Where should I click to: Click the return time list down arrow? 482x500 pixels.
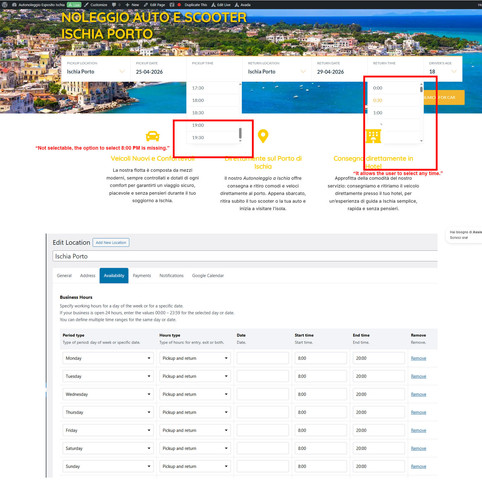[x=421, y=141]
